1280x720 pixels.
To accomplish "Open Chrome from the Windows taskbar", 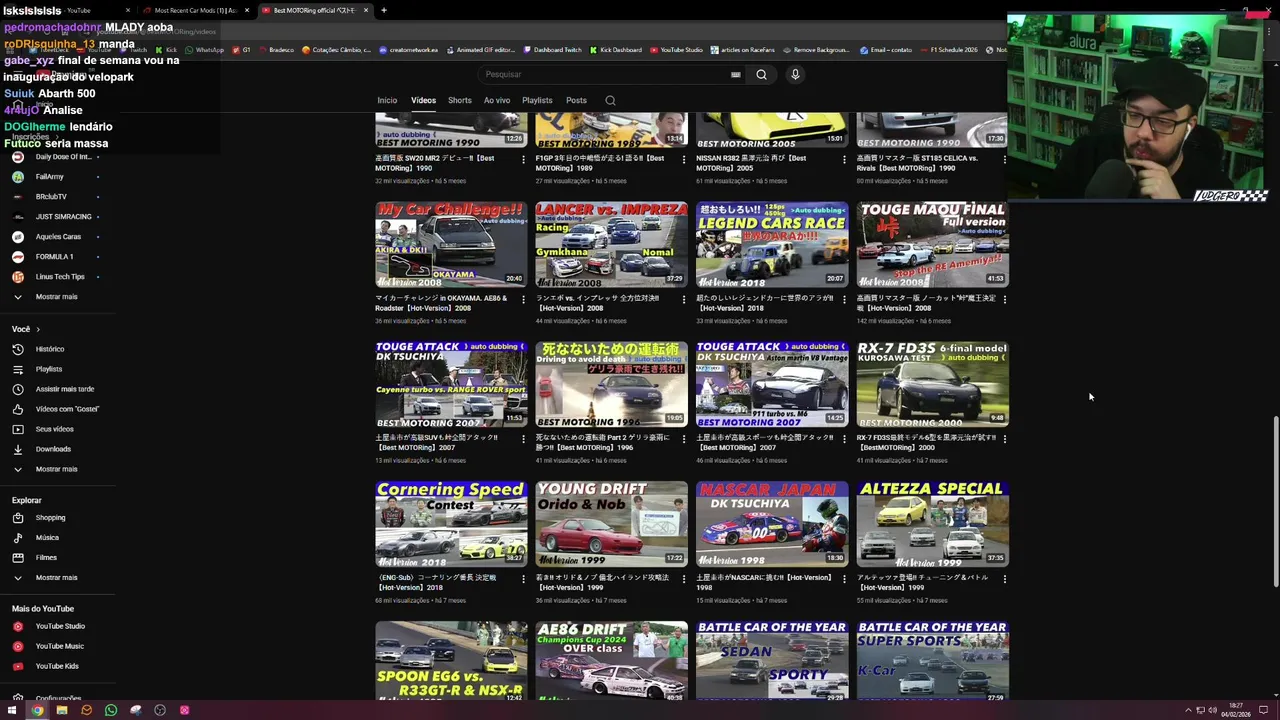I will coord(37,710).
